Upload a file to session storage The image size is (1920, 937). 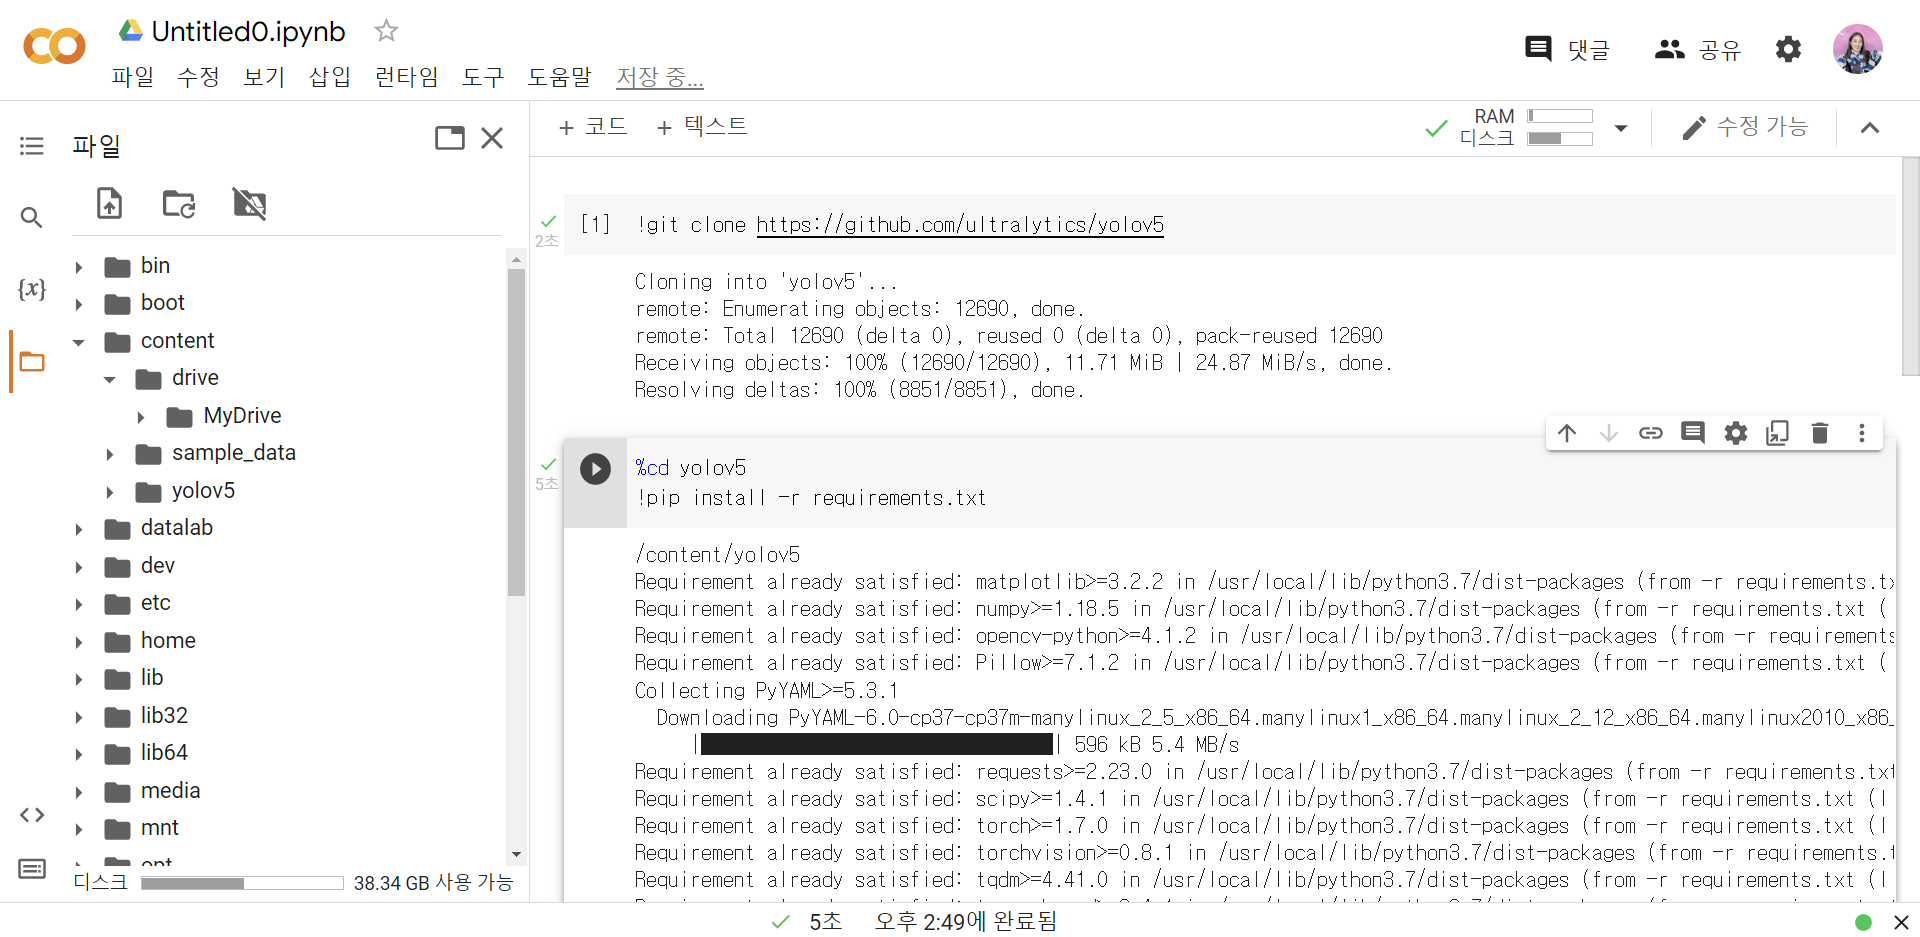point(109,203)
